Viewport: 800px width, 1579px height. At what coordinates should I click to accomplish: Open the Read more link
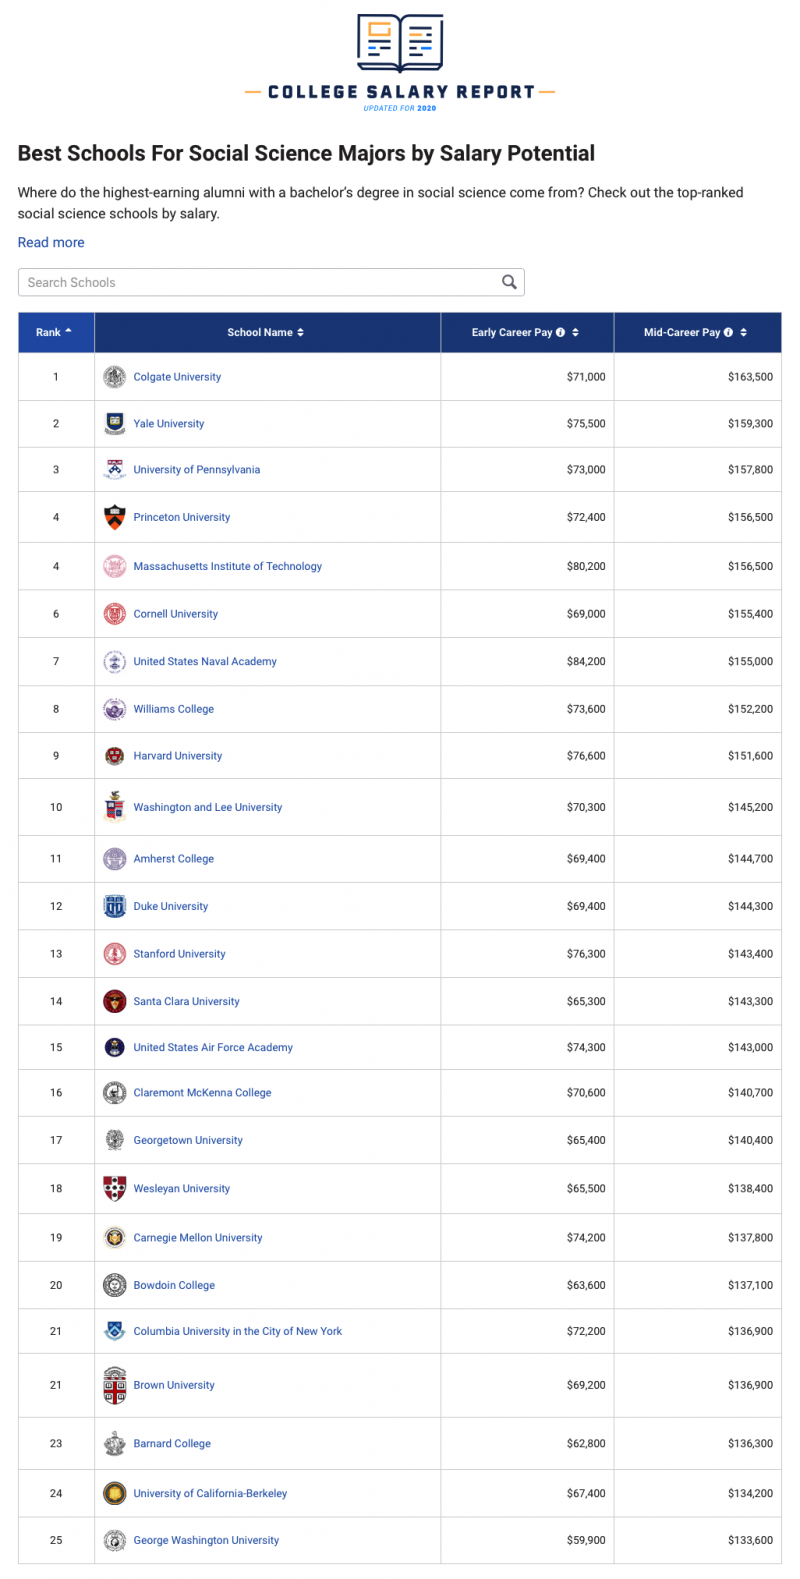[x=51, y=242]
